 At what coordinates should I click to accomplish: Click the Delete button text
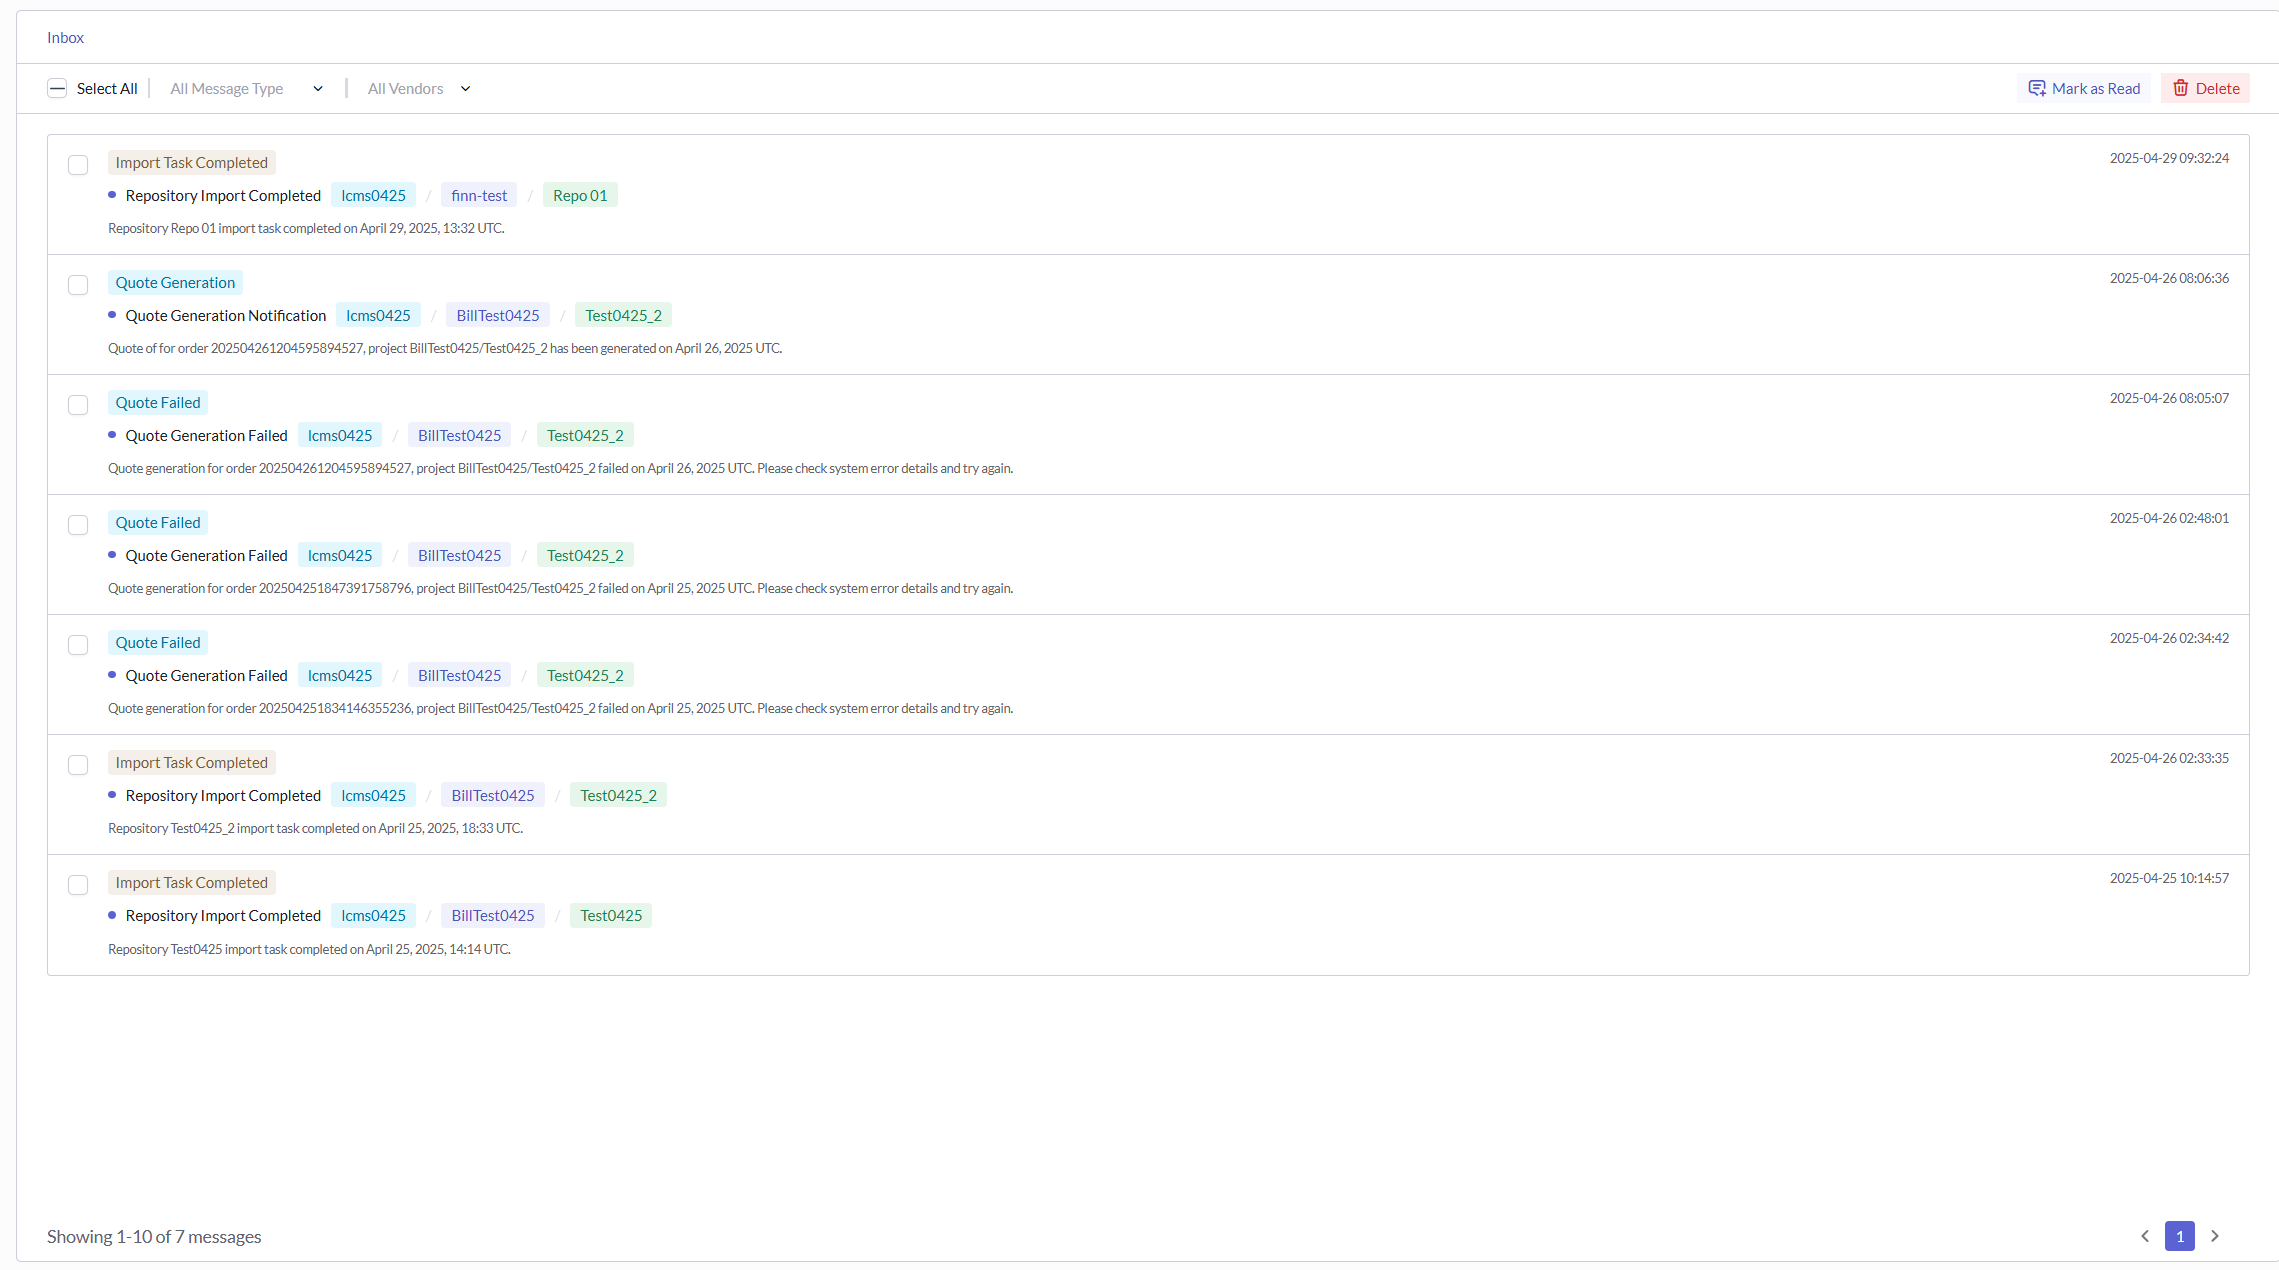2217,88
